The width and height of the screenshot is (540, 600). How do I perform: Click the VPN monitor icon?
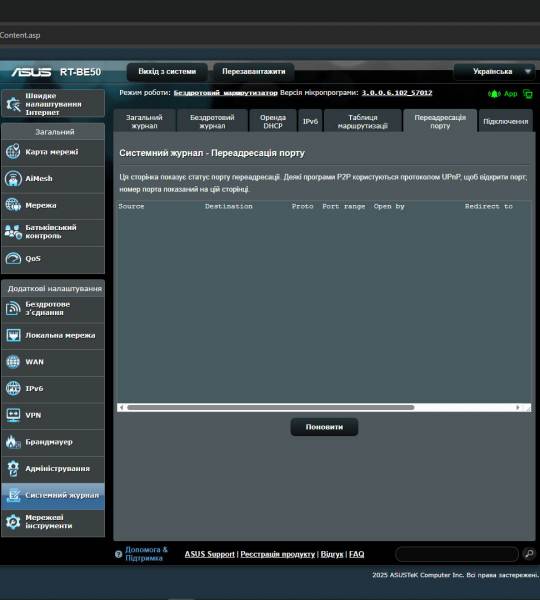coord(13,415)
